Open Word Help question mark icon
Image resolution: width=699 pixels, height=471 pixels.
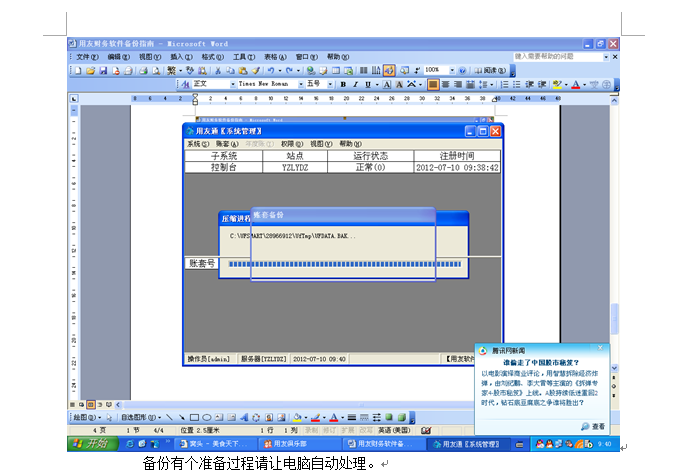462,70
